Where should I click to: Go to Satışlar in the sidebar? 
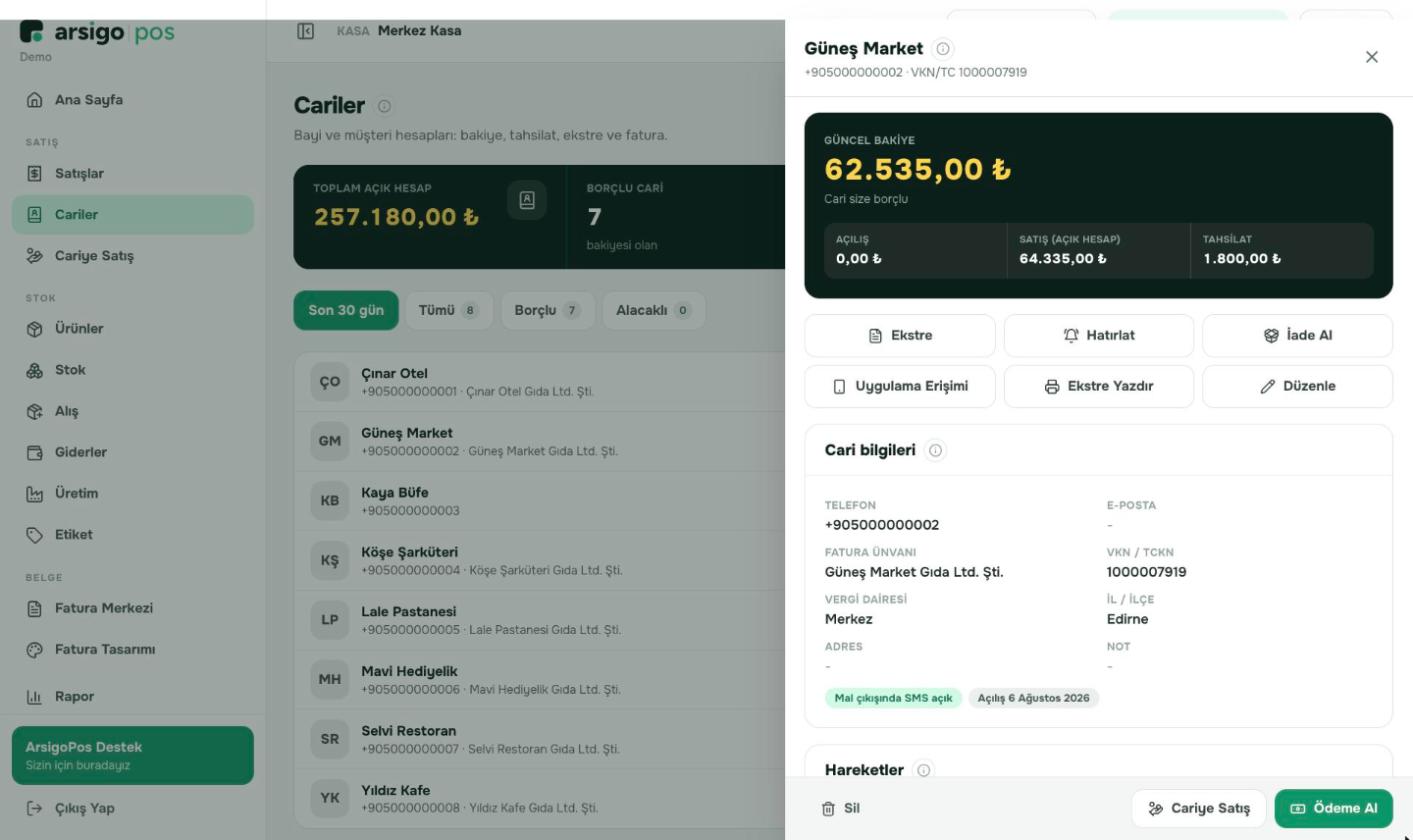[x=133, y=174]
